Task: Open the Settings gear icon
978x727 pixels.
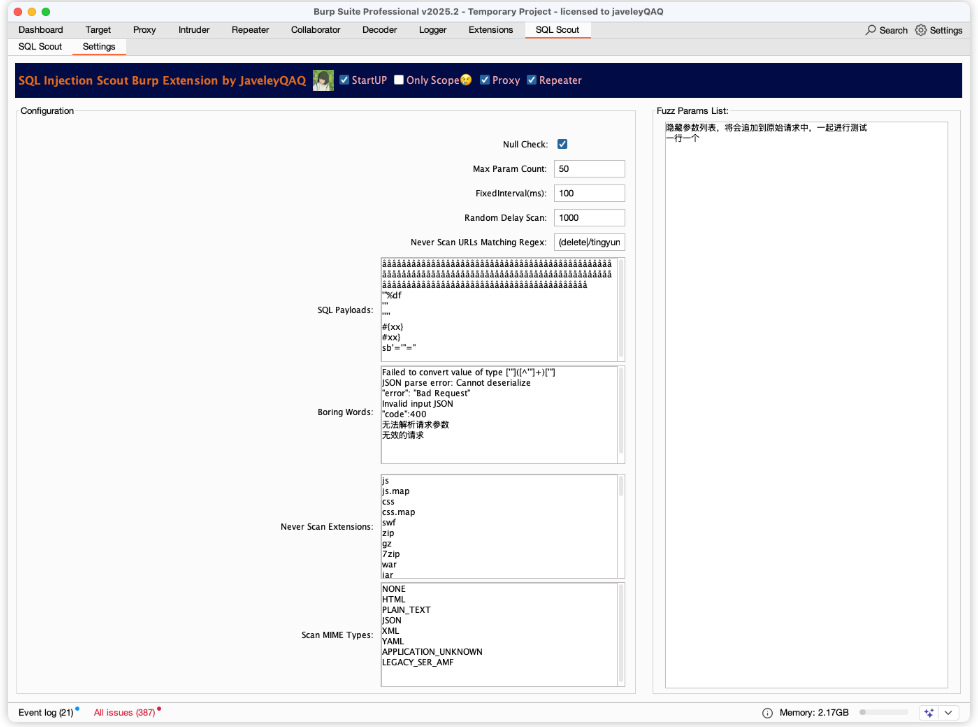Action: 921,30
